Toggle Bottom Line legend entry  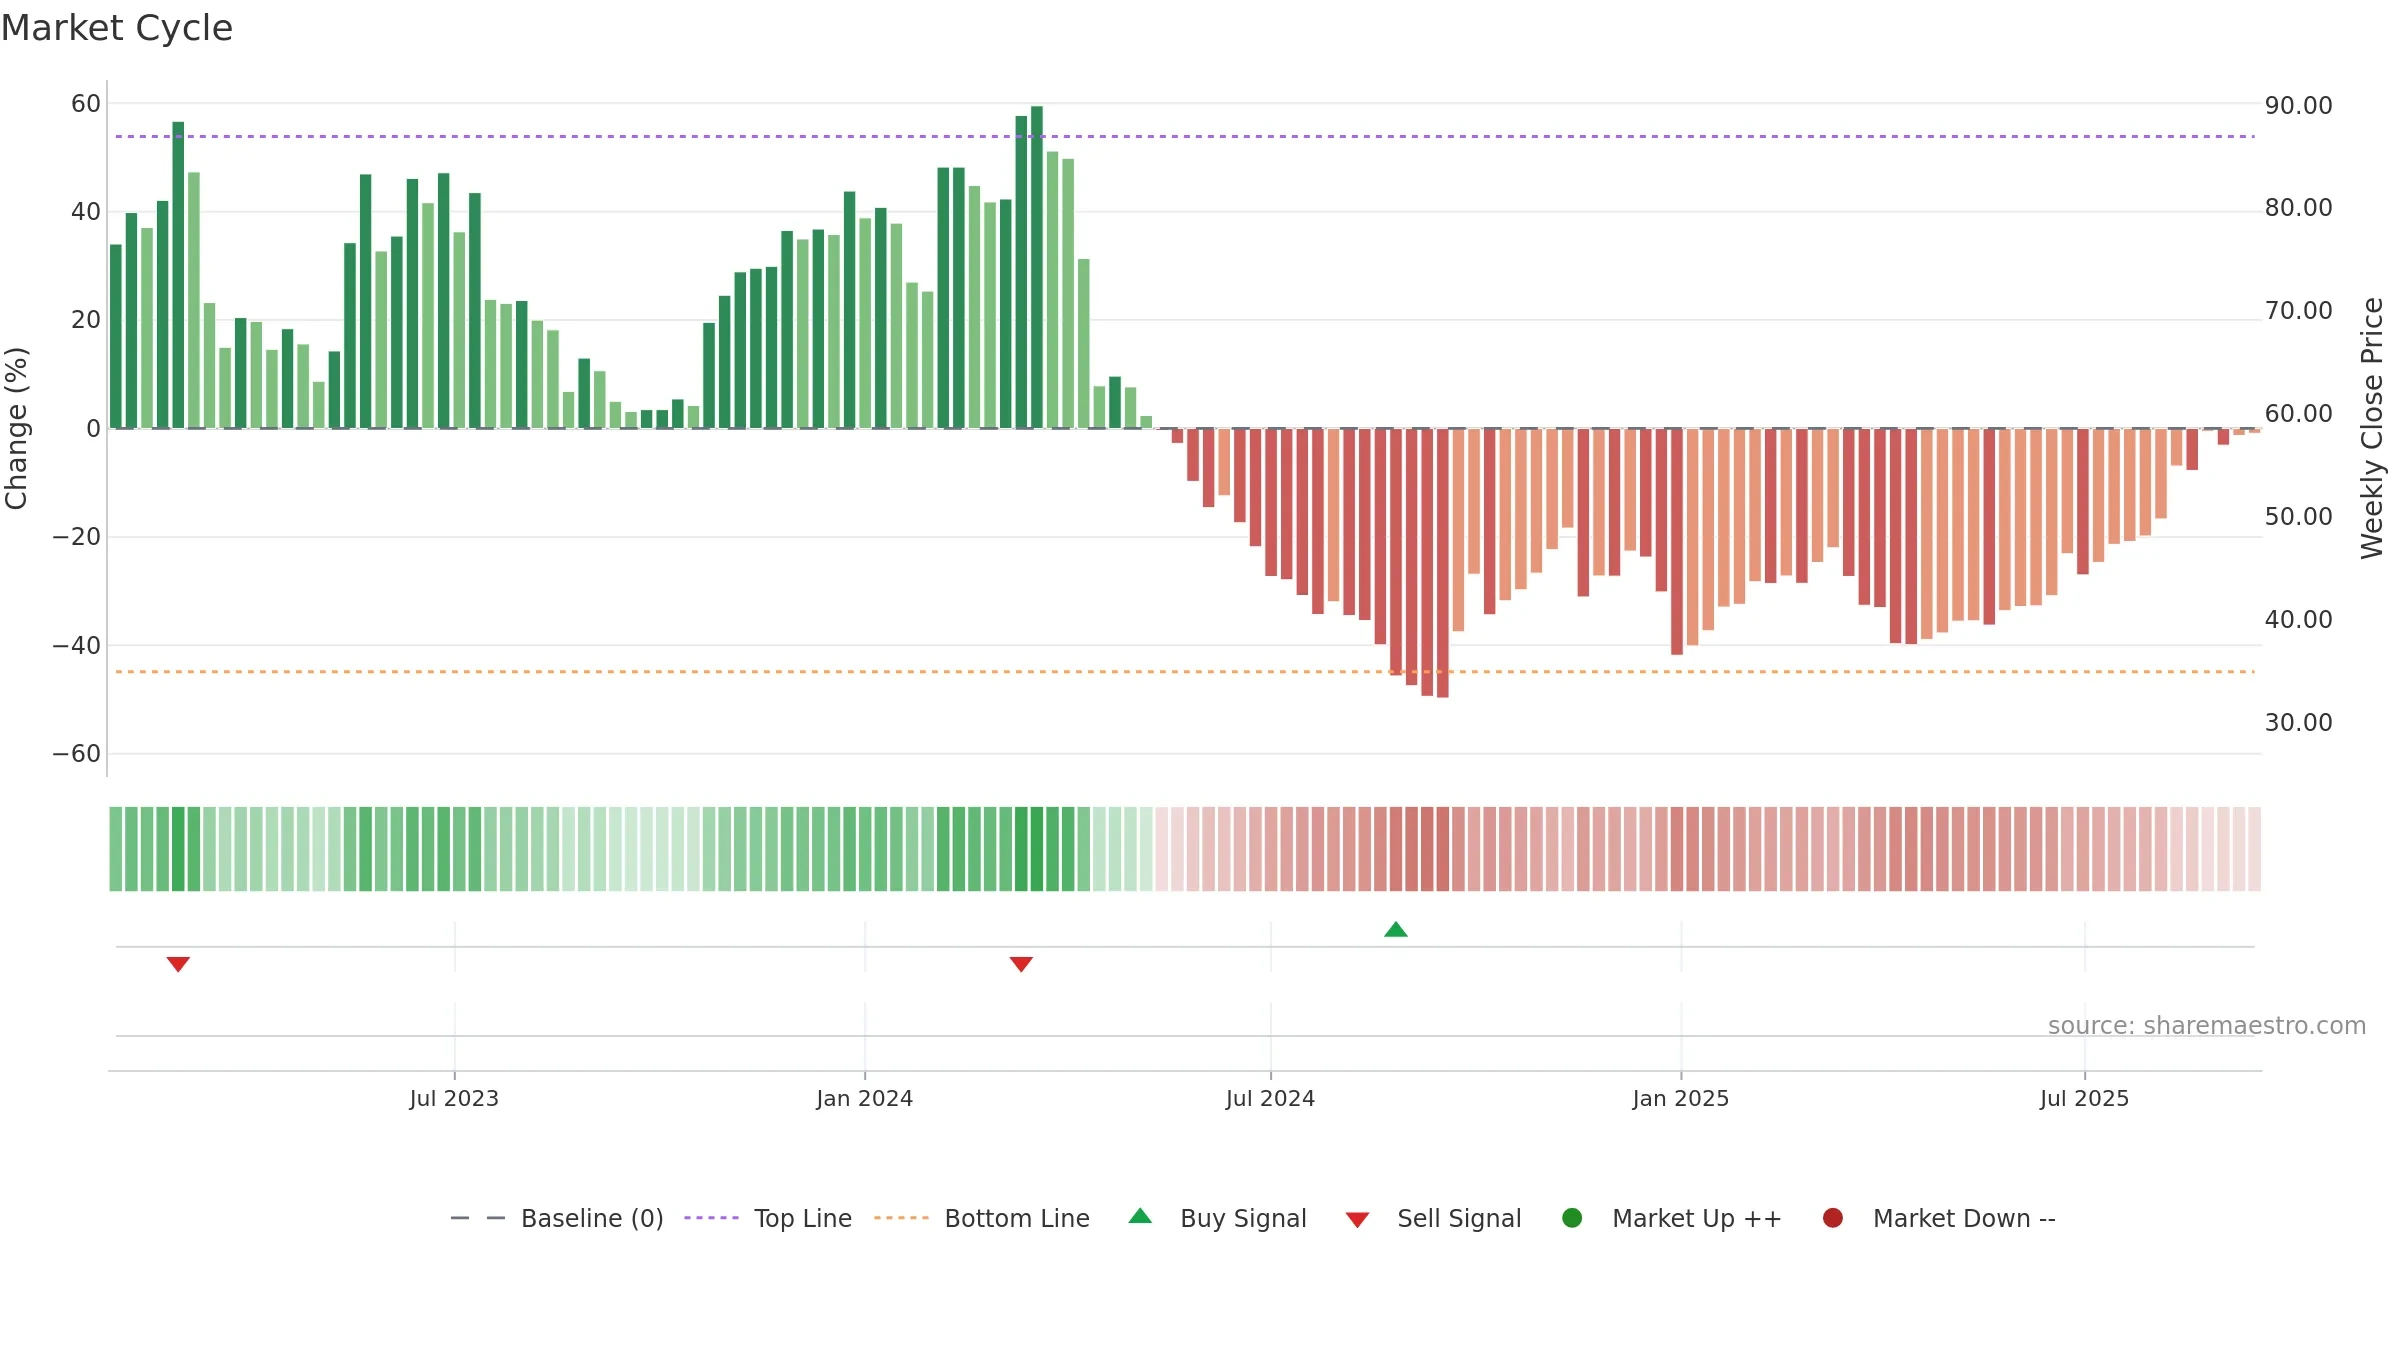pos(982,1218)
